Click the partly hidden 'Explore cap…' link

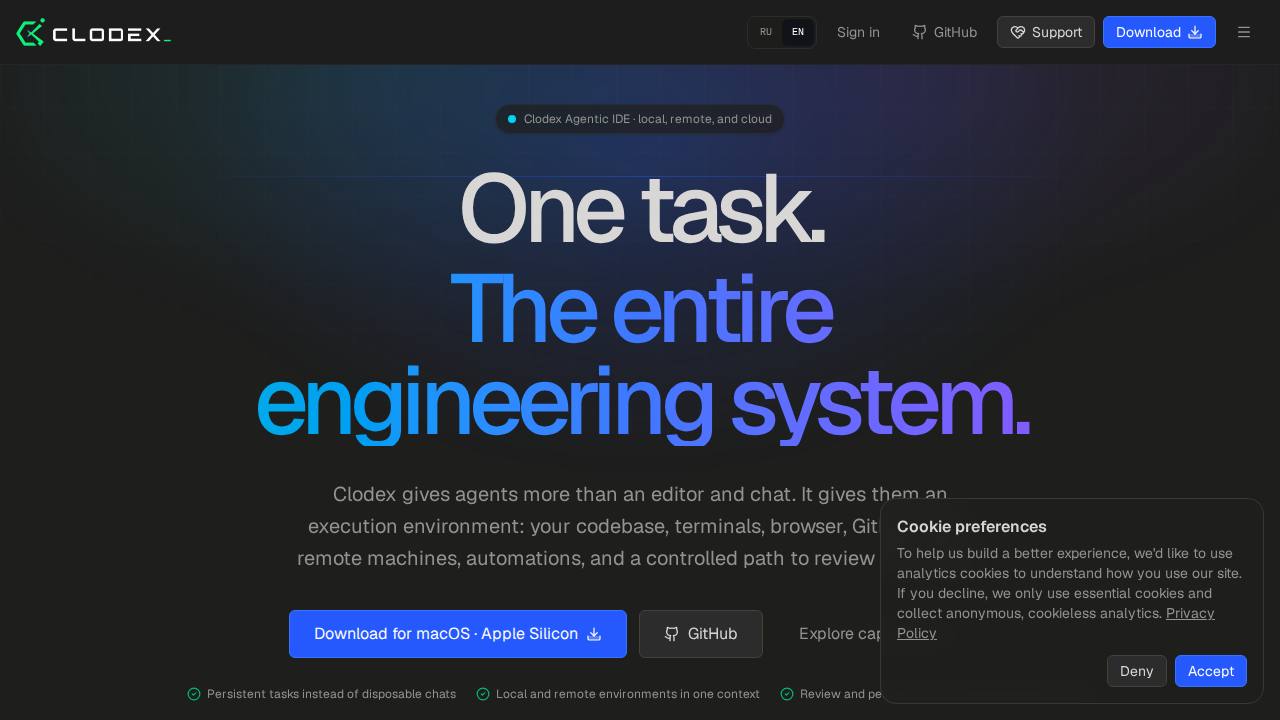[x=839, y=634]
